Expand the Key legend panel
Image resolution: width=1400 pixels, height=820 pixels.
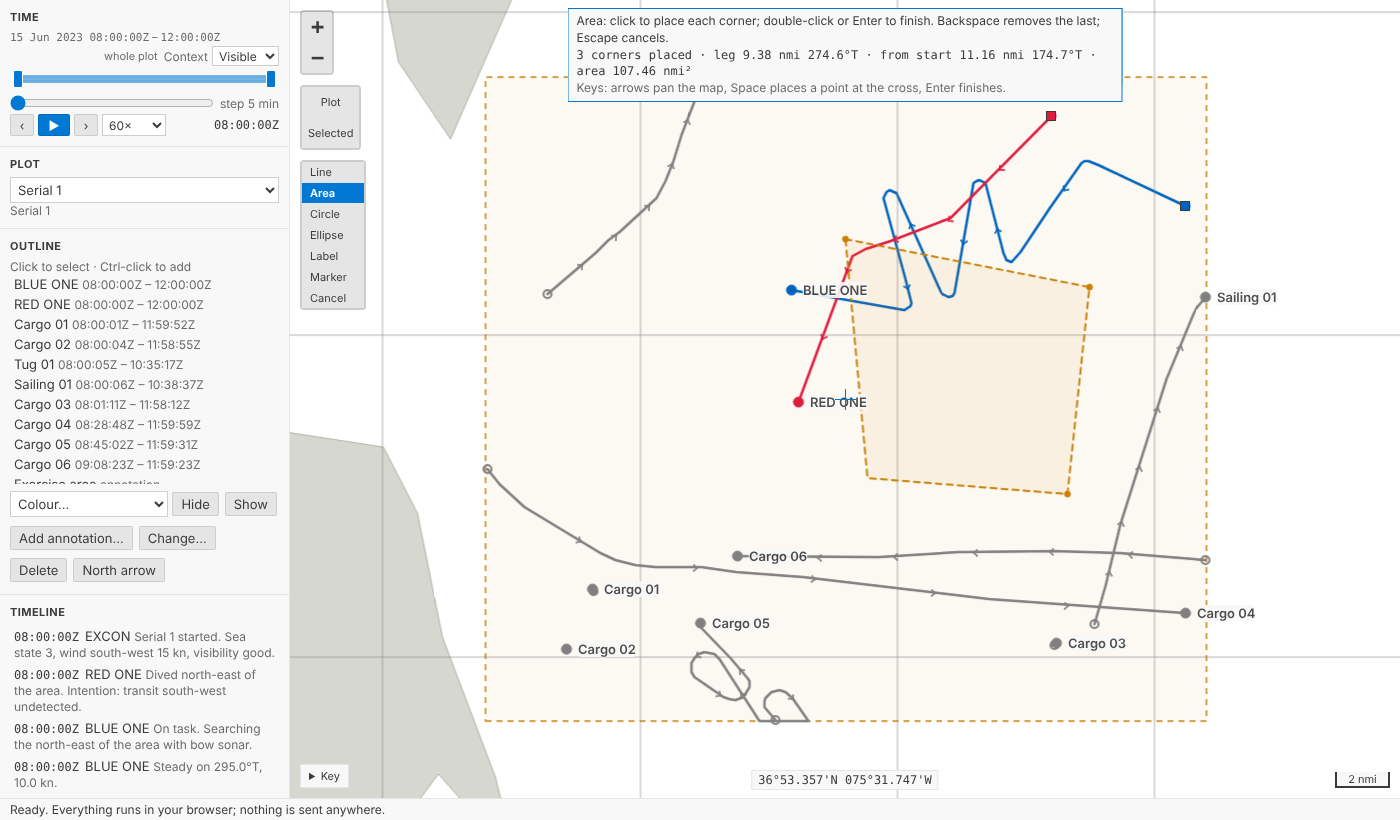(x=324, y=776)
